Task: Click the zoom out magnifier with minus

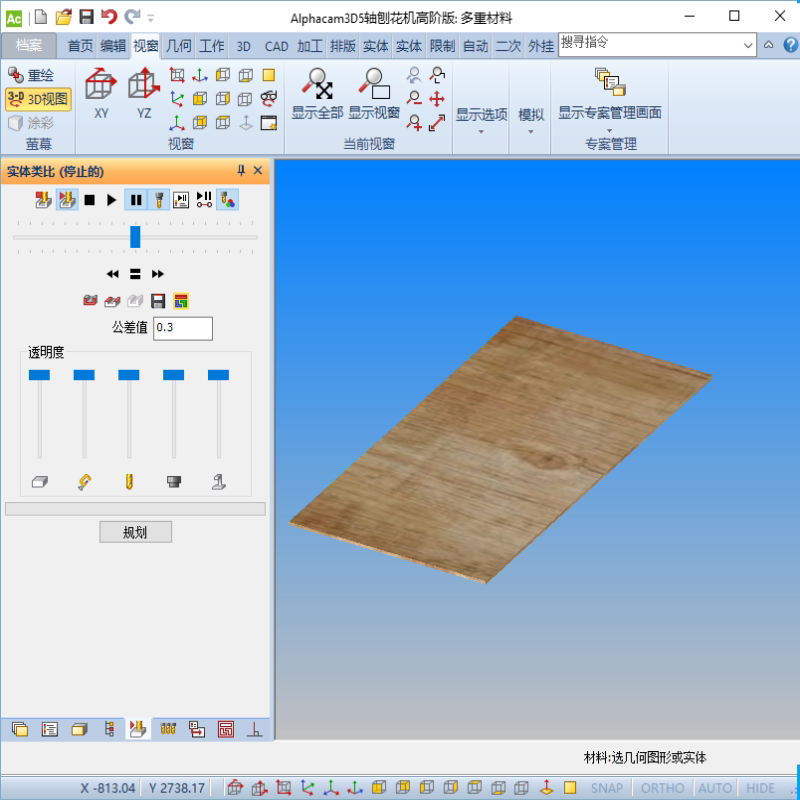Action: click(414, 98)
